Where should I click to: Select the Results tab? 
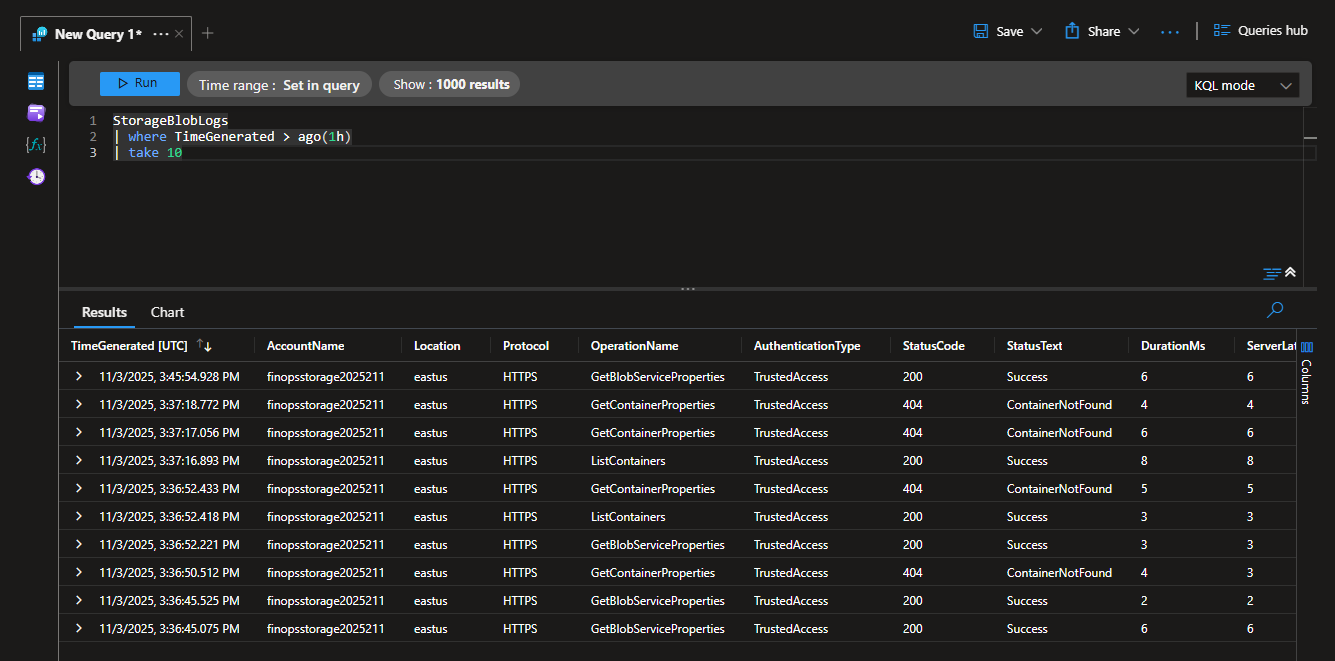tap(104, 312)
